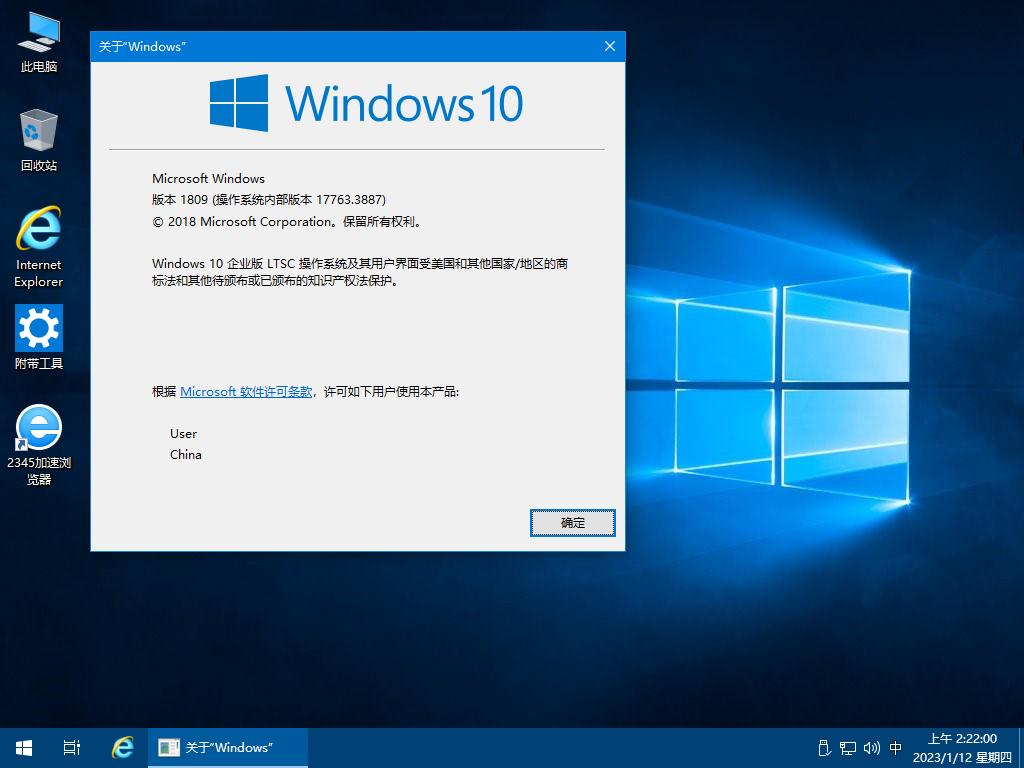Click the Windows 10 企业版 LTSC paragraph
This screenshot has width=1024, height=768.
click(x=360, y=272)
